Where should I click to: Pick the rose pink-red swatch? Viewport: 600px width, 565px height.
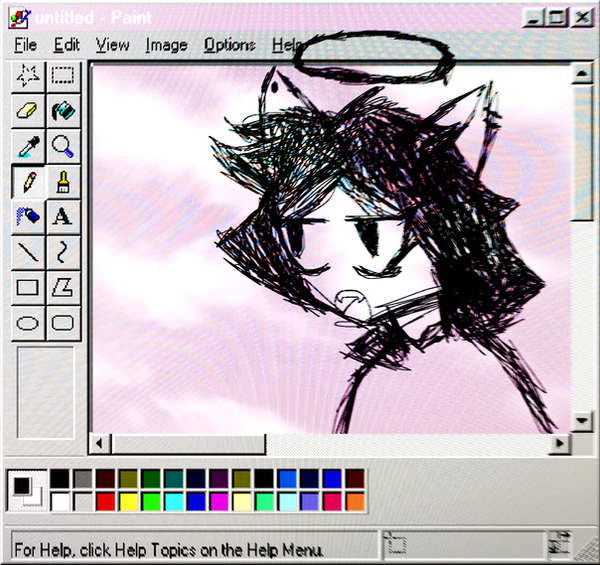(333, 501)
